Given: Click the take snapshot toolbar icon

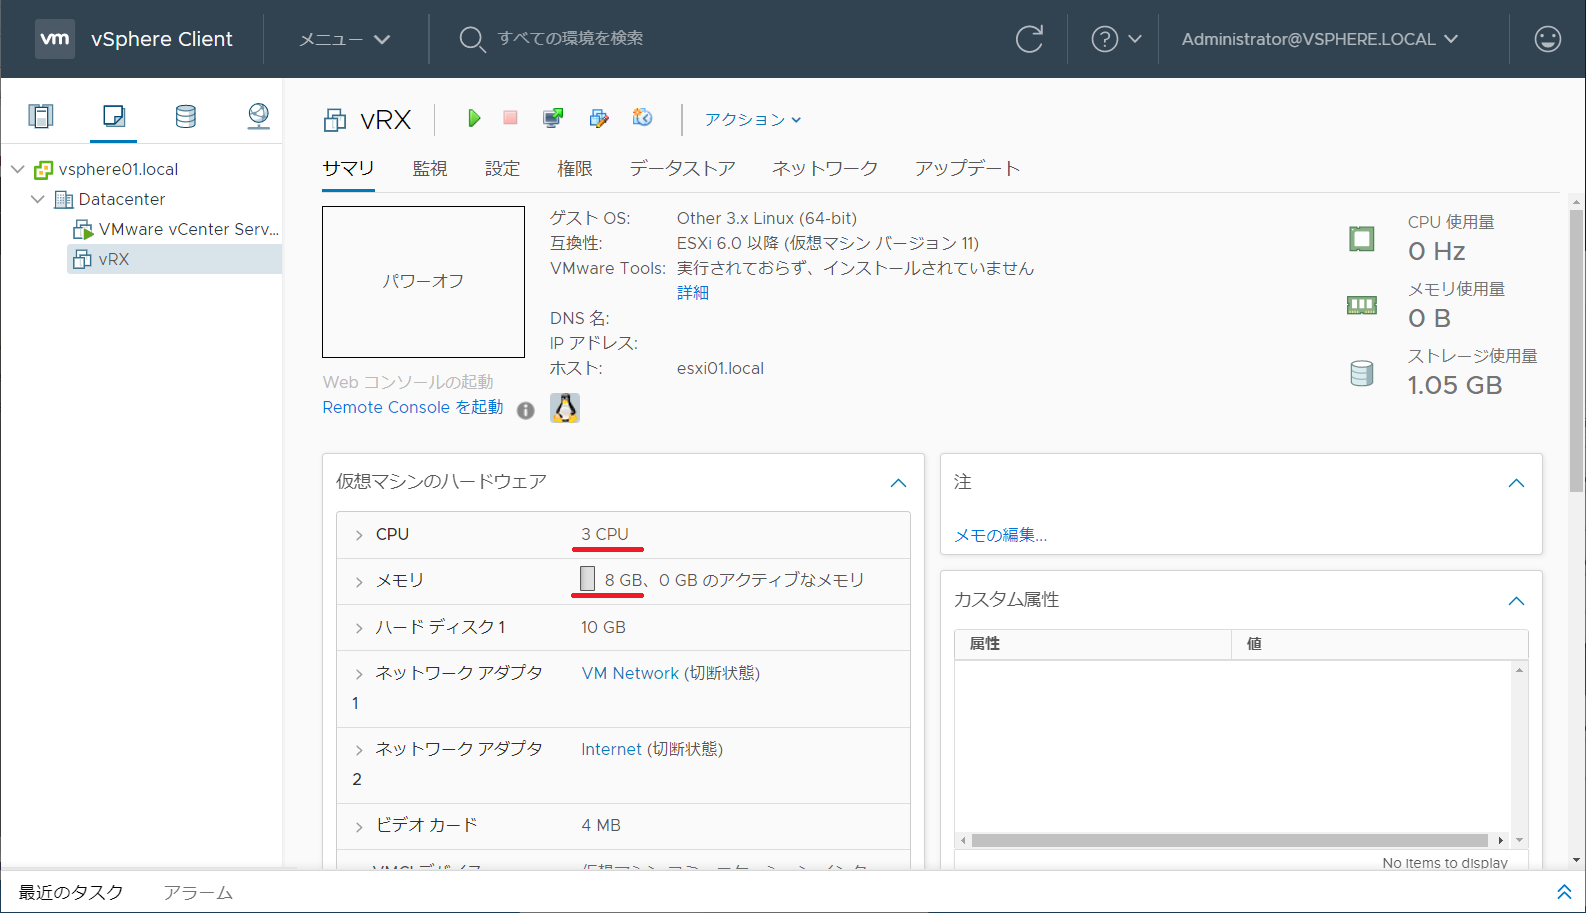Looking at the screenshot, I should pyautogui.click(x=642, y=118).
